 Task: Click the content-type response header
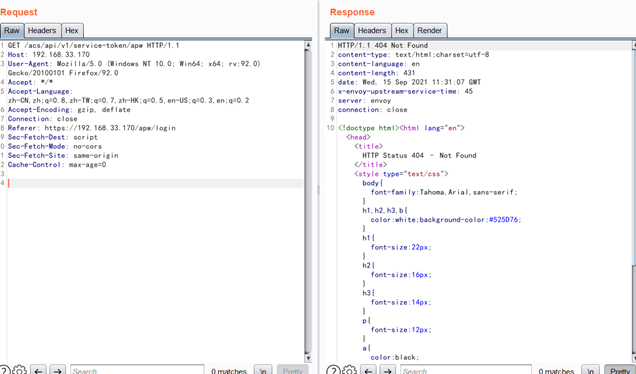(x=413, y=54)
